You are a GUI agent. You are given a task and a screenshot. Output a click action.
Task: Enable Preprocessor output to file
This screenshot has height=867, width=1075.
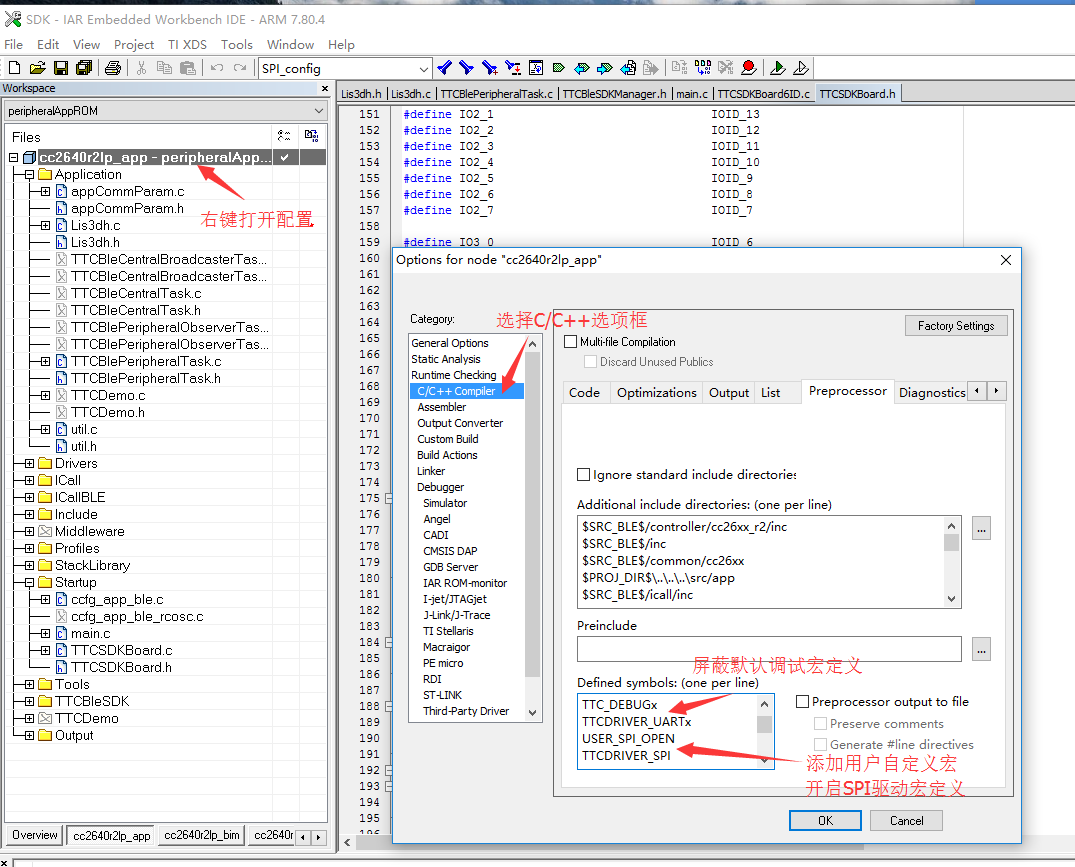click(x=802, y=701)
